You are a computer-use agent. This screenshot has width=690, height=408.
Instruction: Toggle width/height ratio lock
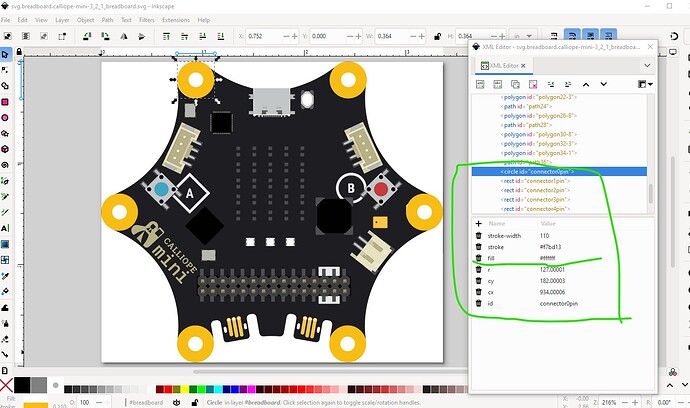click(437, 36)
